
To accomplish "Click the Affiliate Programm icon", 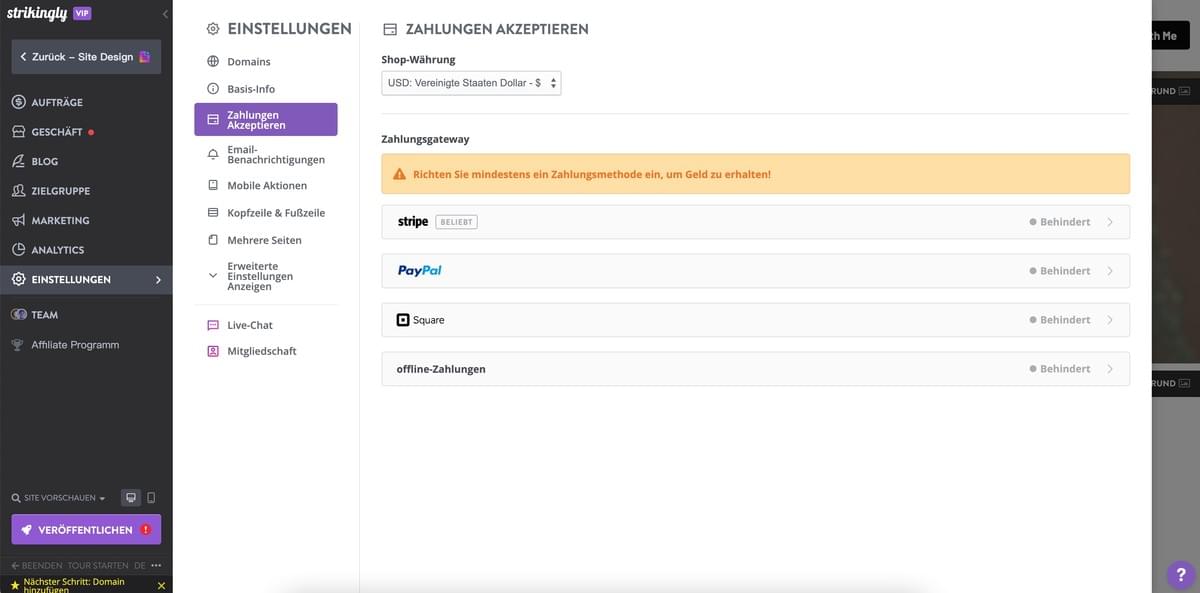I will point(17,344).
